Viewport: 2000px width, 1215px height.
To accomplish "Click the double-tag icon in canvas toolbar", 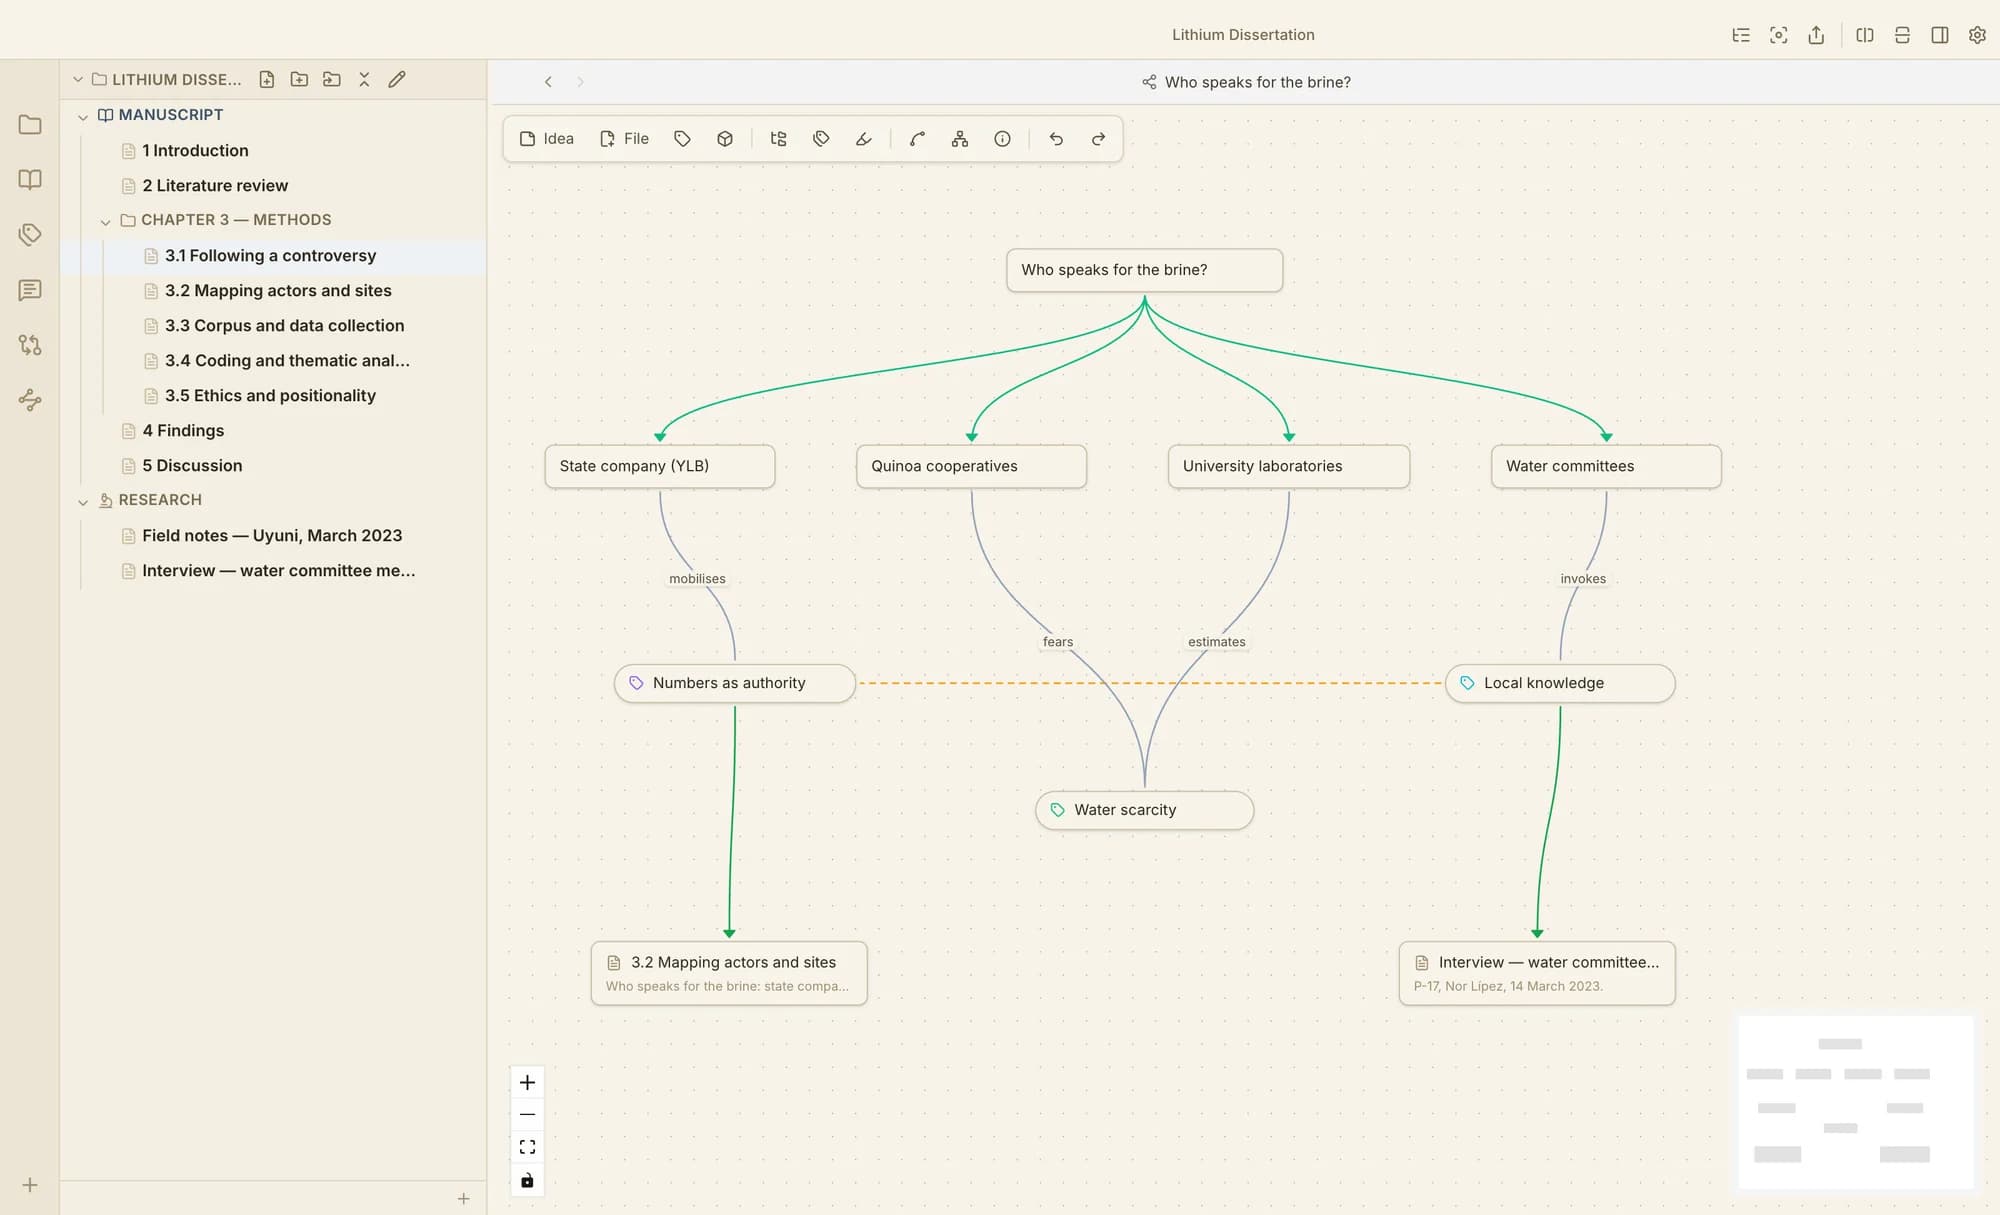I will coord(821,139).
